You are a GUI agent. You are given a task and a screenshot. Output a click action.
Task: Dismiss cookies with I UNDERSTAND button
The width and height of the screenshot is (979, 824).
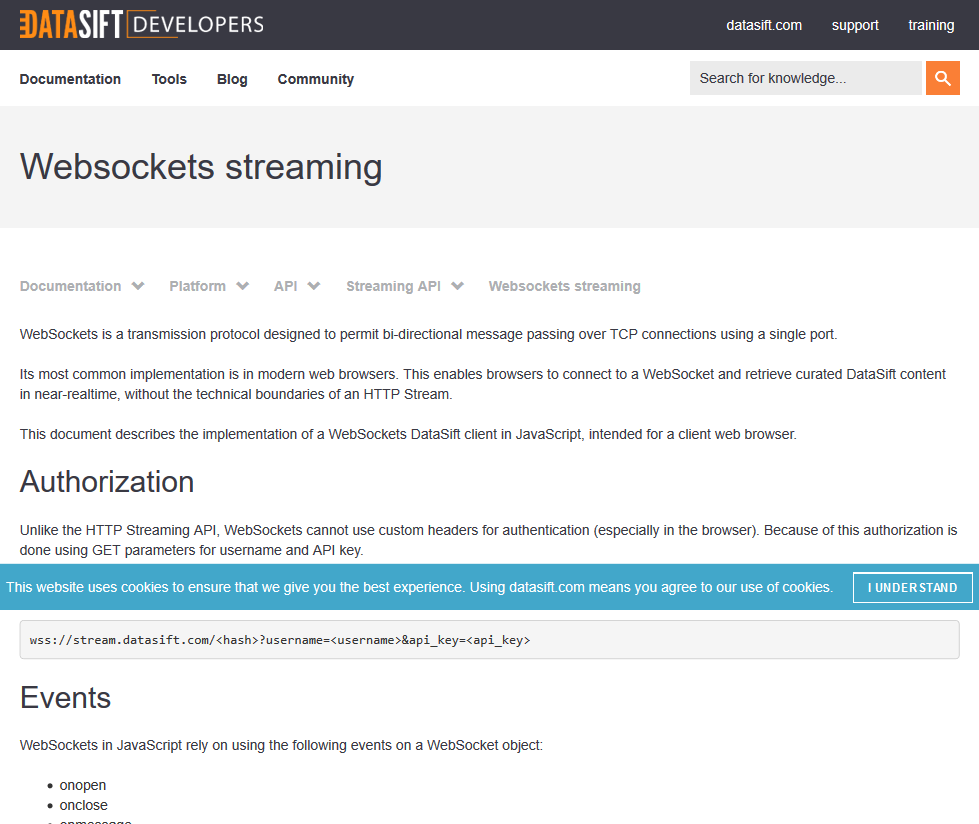click(912, 587)
